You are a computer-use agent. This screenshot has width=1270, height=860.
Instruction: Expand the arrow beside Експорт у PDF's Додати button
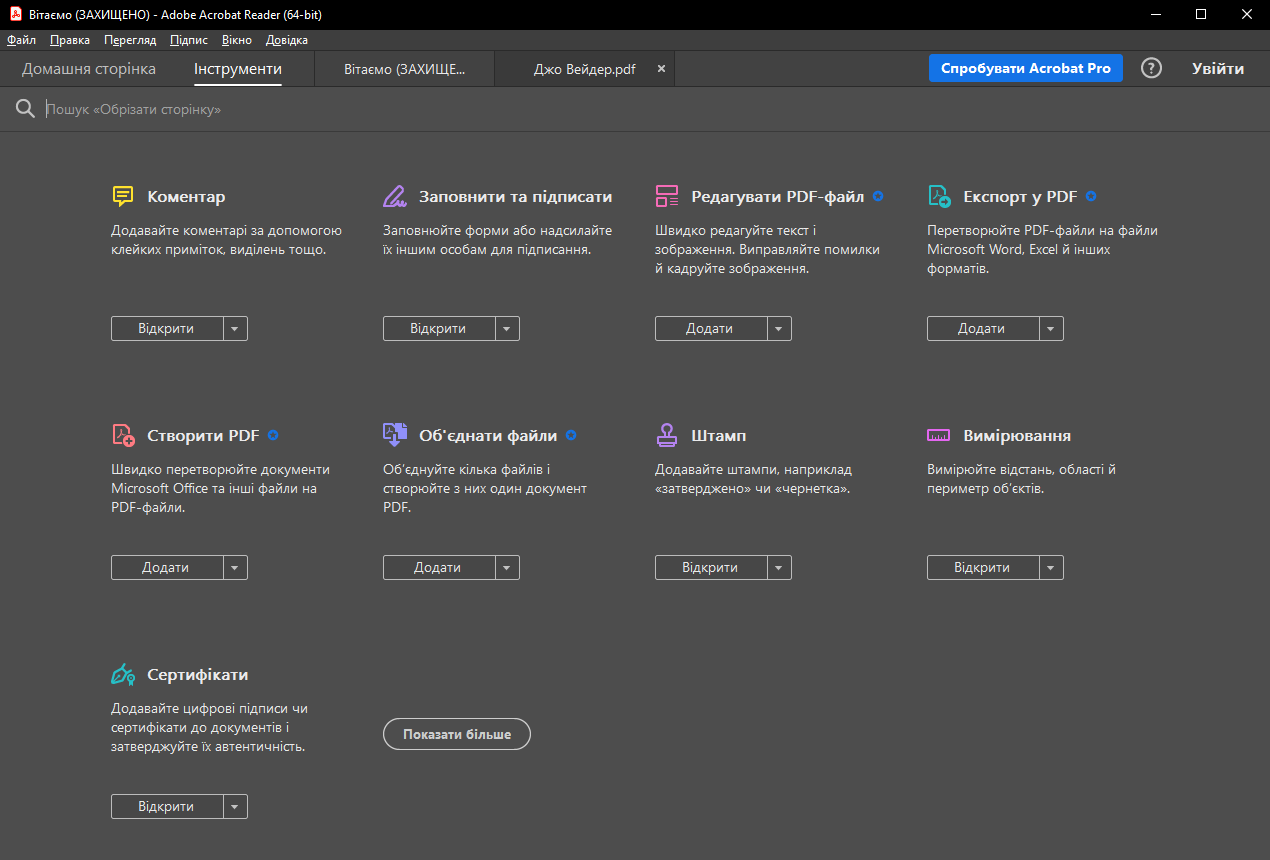click(1051, 328)
